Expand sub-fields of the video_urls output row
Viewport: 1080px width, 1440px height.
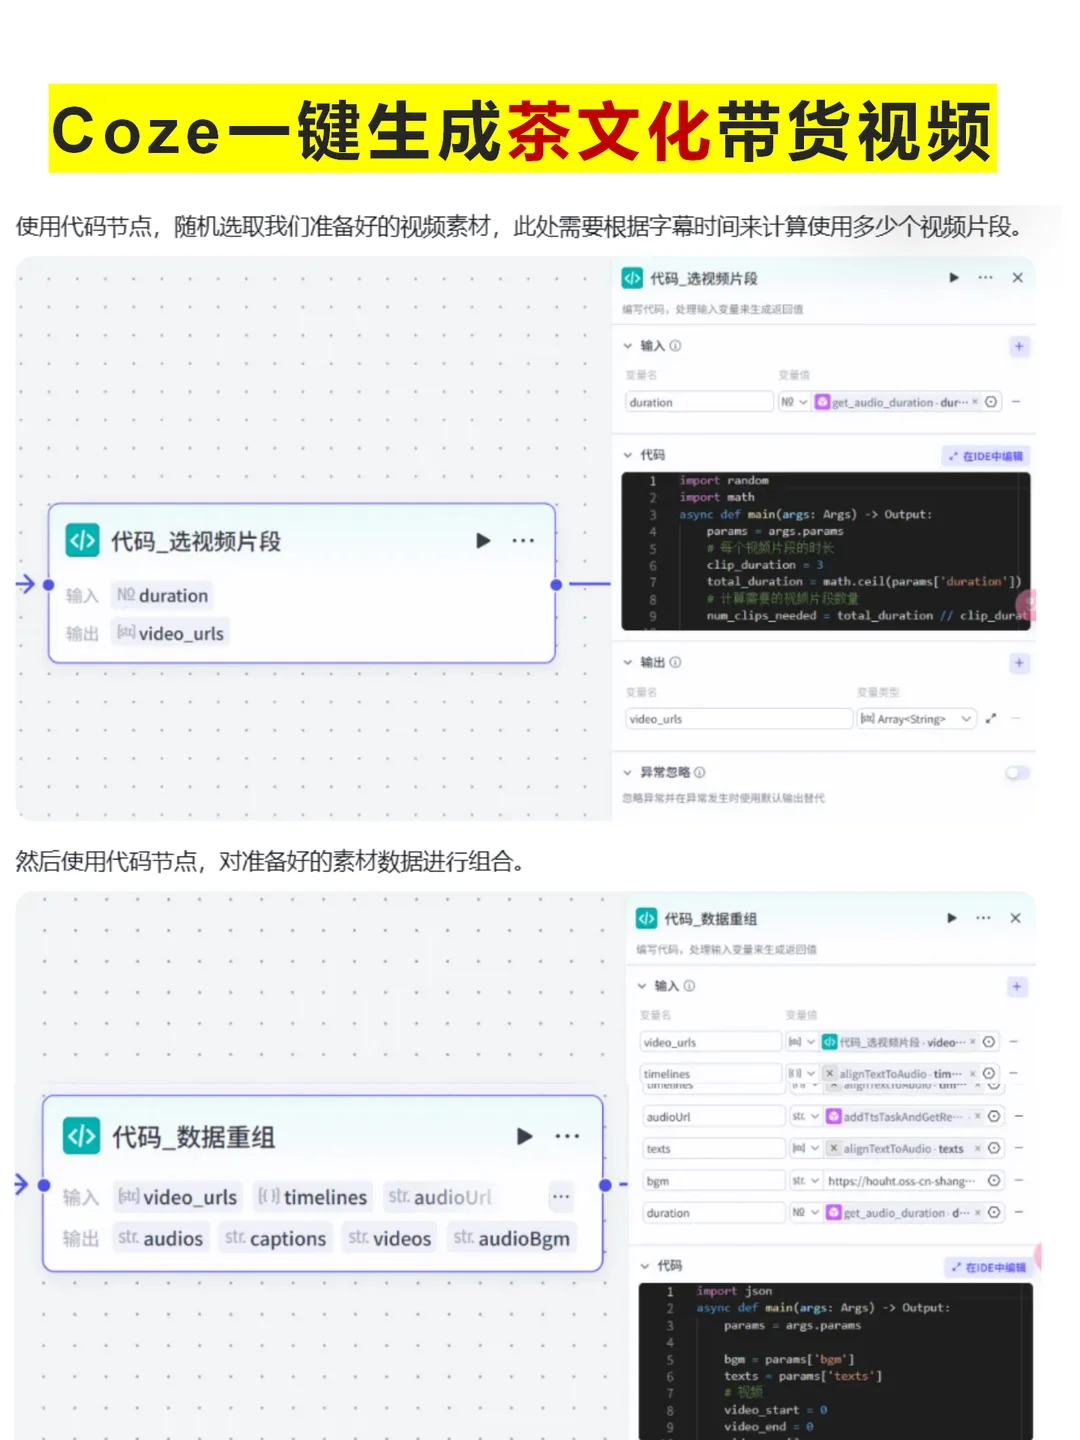pos(991,719)
